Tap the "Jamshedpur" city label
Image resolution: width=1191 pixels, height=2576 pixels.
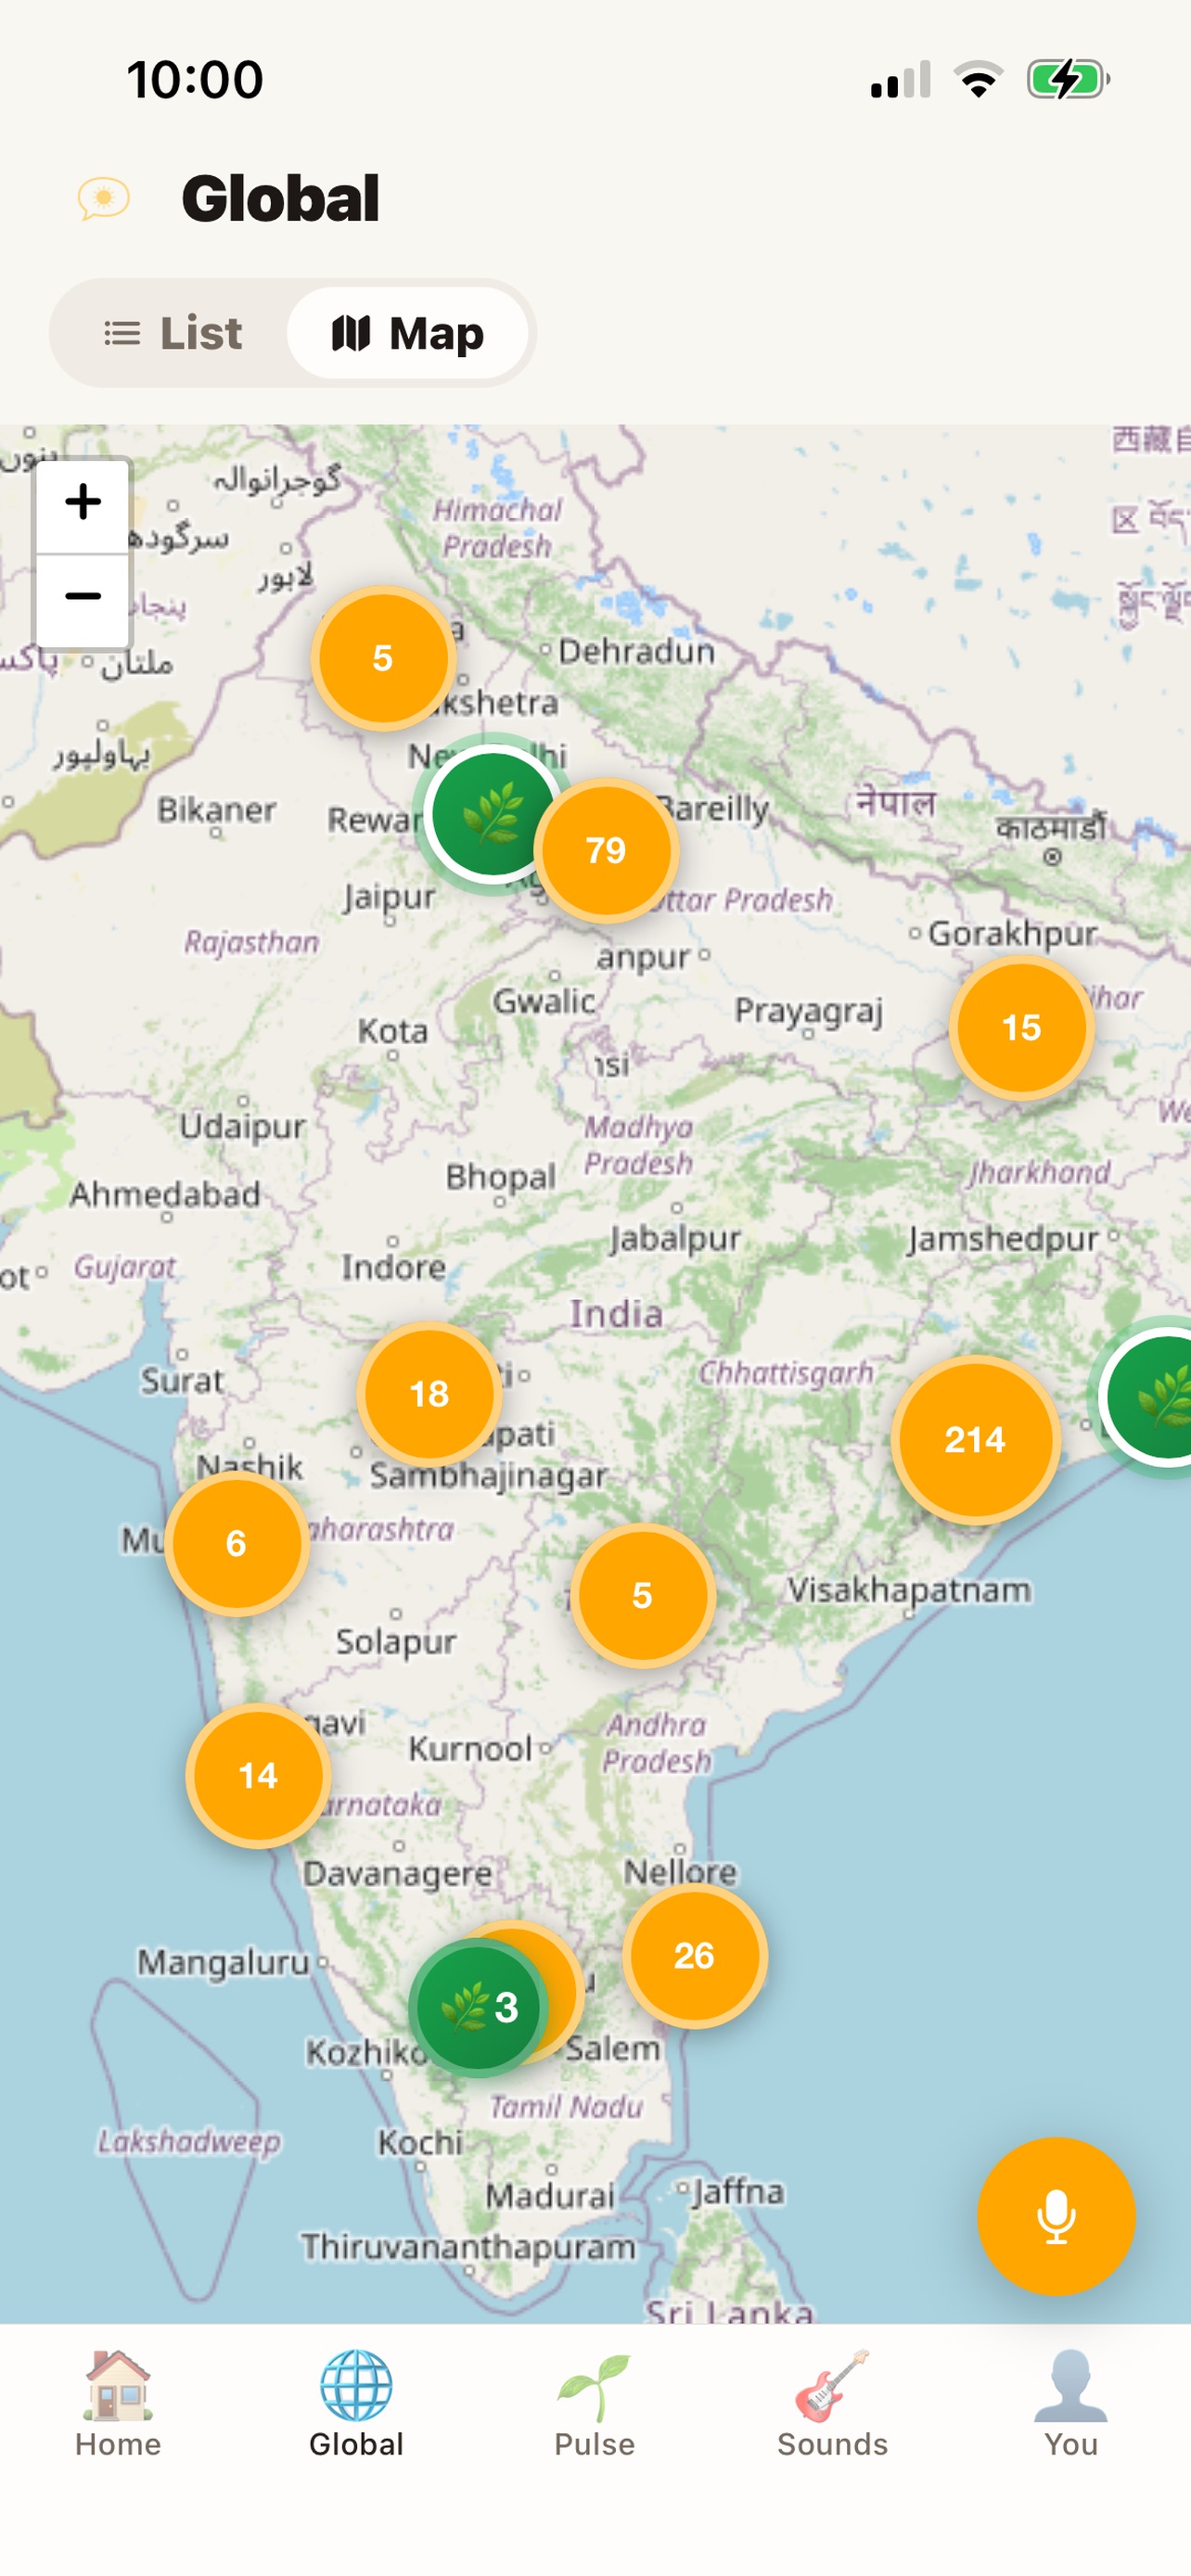pos(1003,1239)
